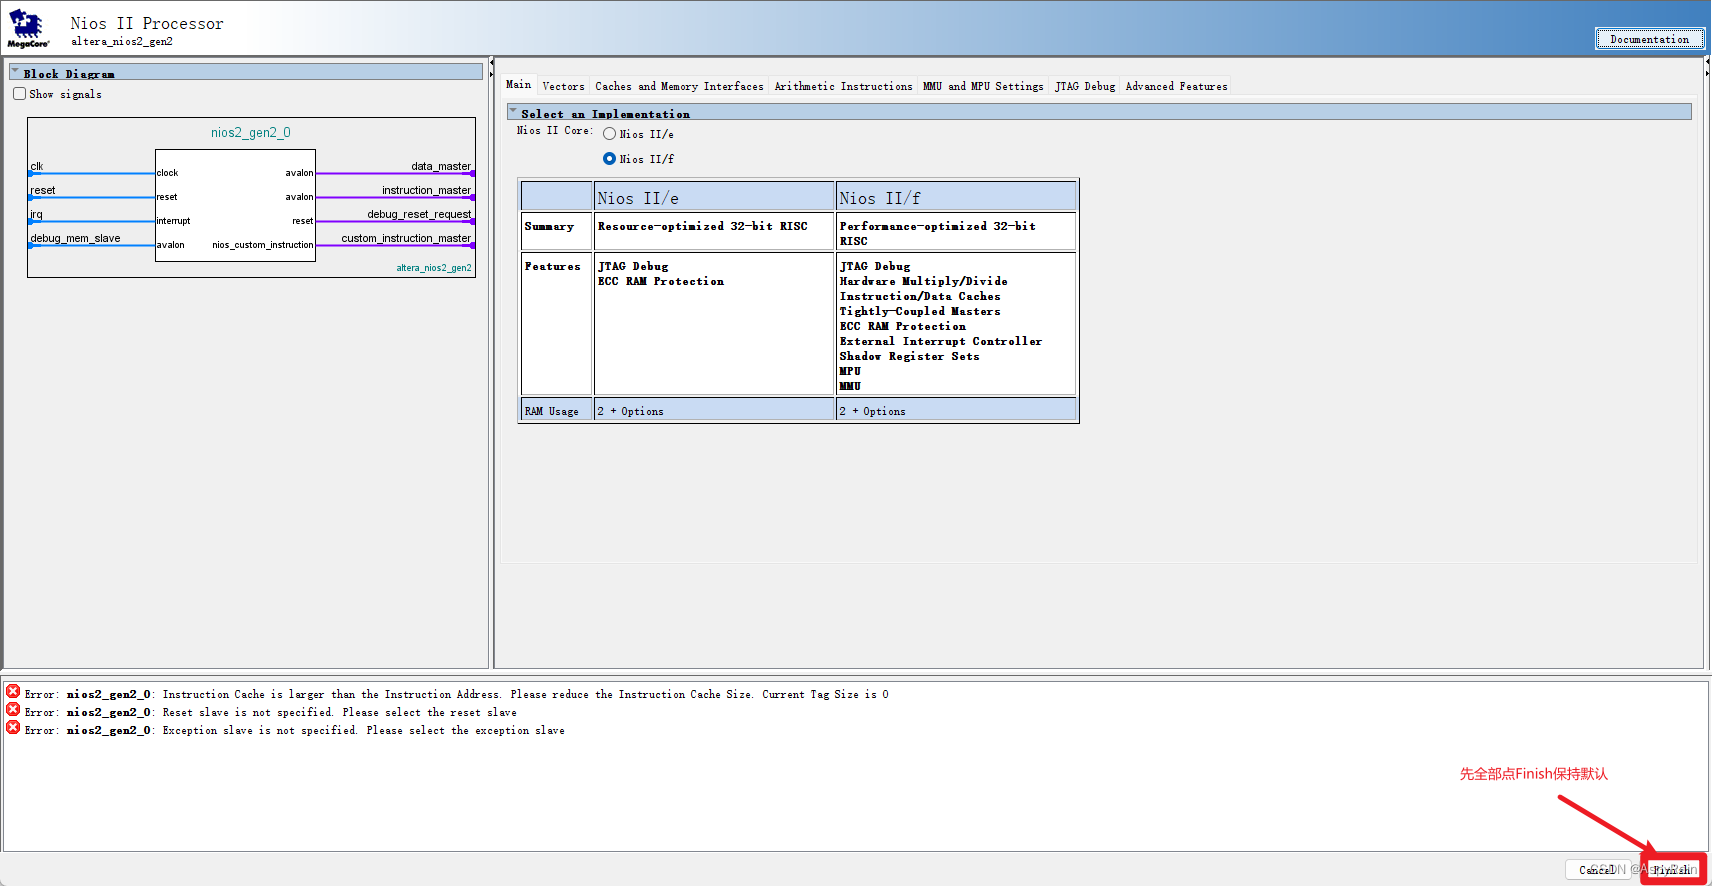1712x886 pixels.
Task: Click the Reset slave not specified error
Action: 340,712
